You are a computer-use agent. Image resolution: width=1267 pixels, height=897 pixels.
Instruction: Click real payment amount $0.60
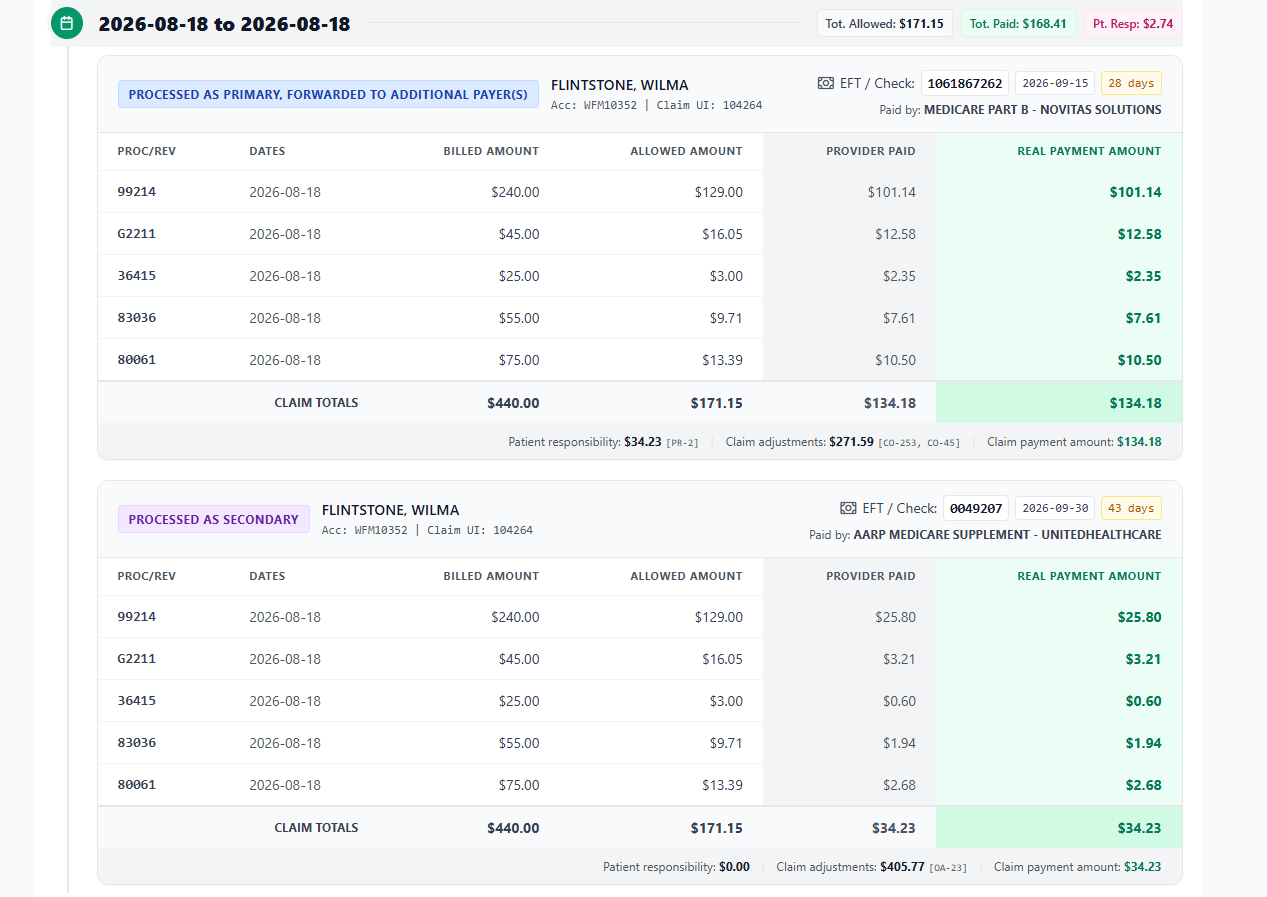click(1143, 701)
